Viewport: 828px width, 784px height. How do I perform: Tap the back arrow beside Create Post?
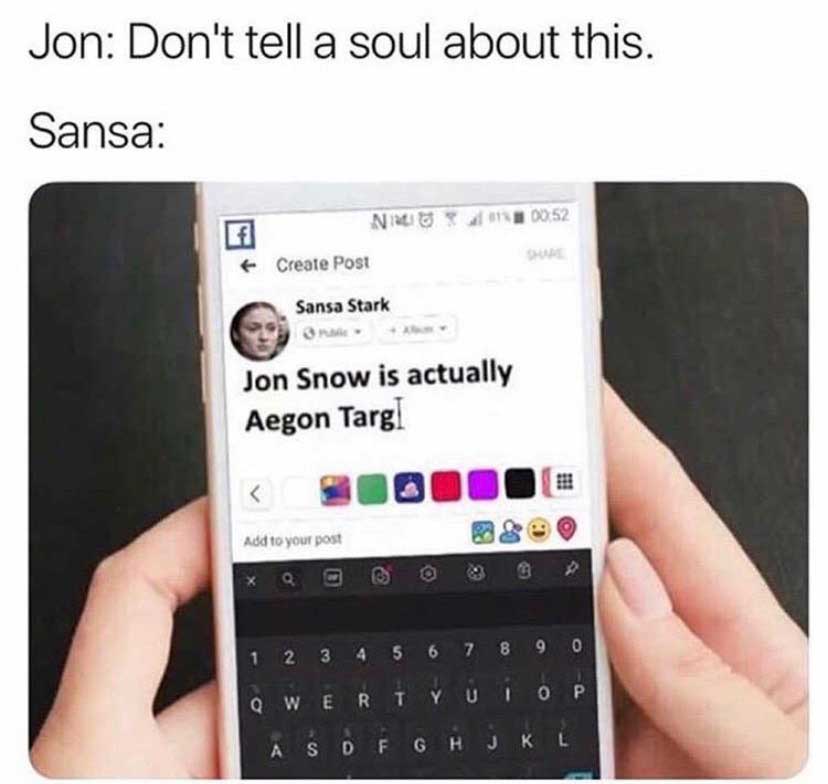[248, 265]
